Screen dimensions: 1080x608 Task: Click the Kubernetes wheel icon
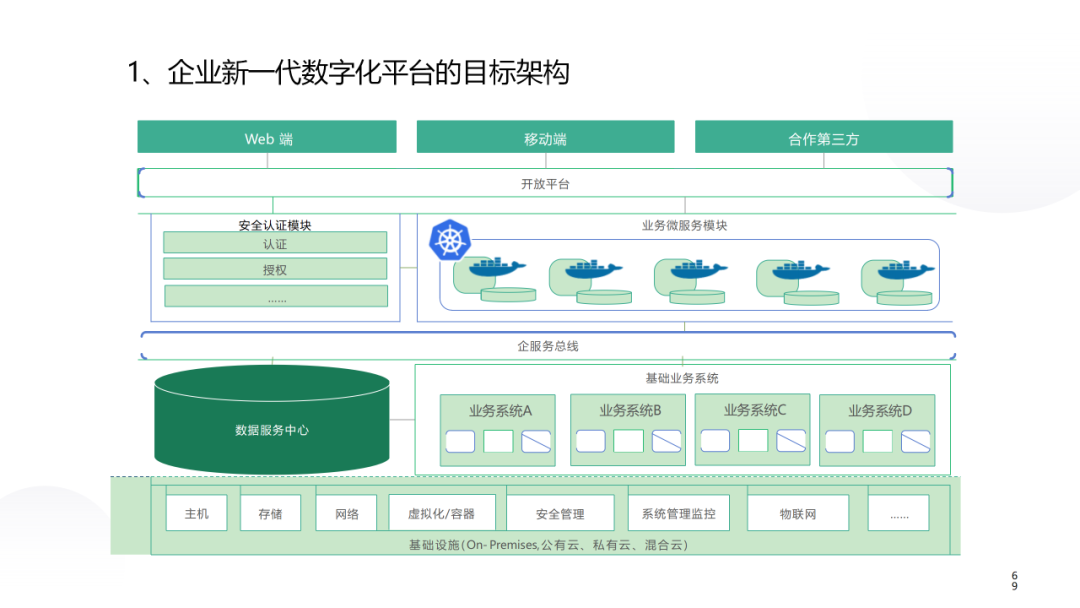pos(450,240)
